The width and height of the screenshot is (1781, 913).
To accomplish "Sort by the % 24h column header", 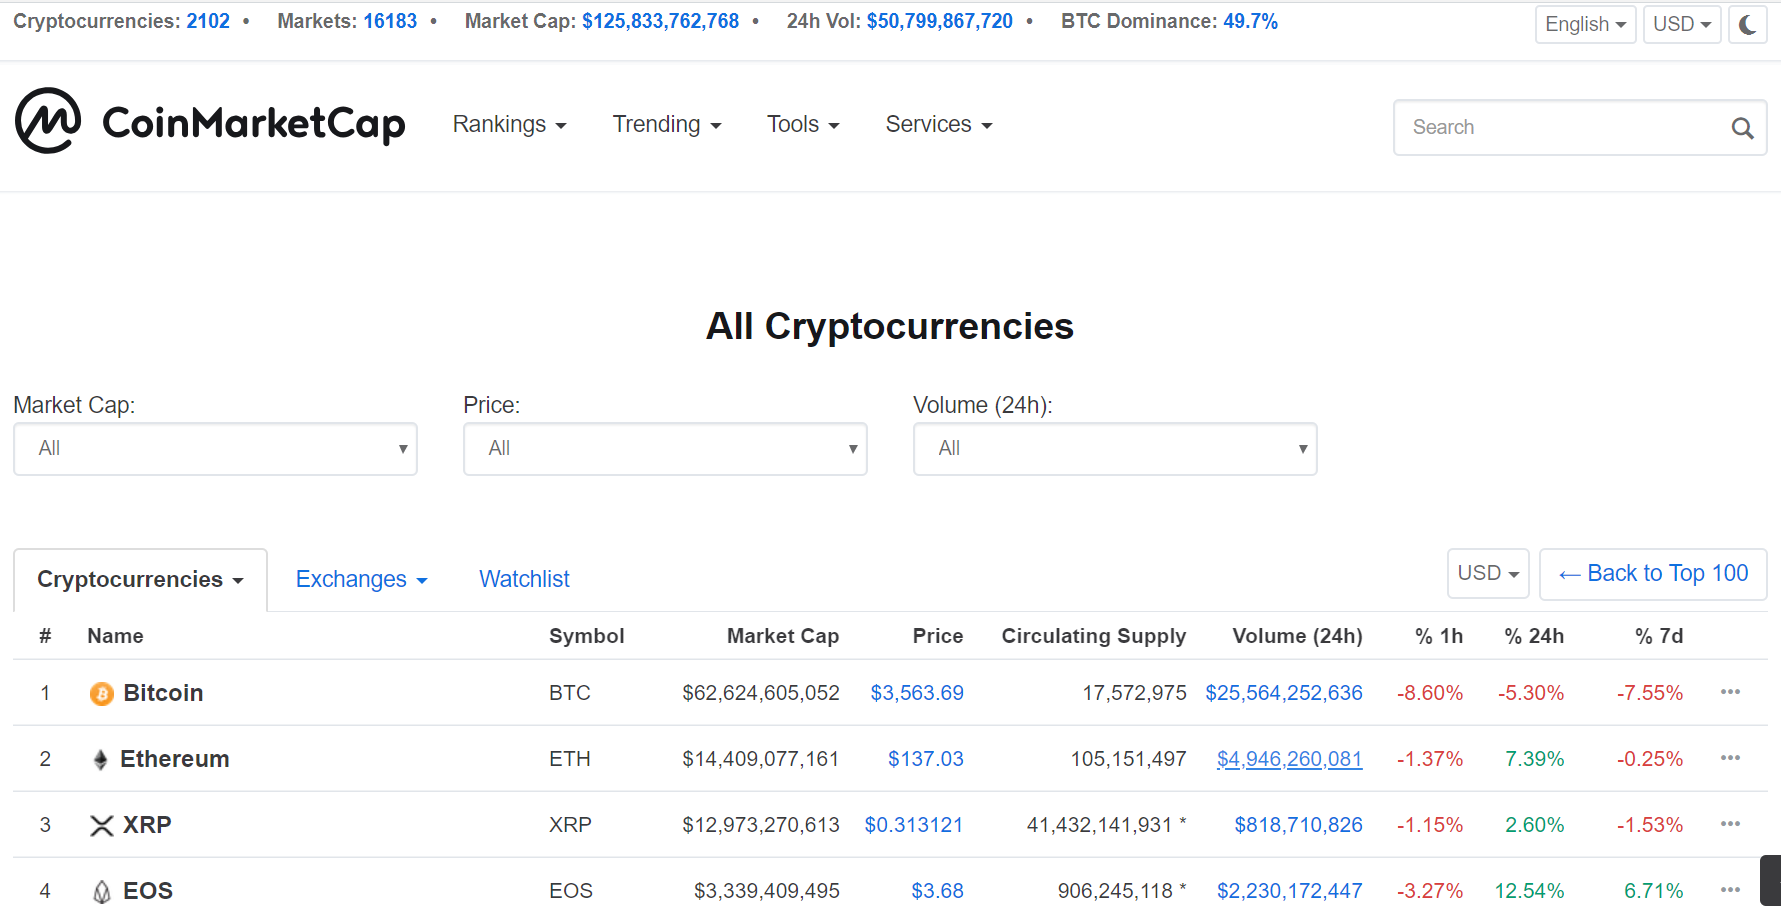I will pos(1534,636).
